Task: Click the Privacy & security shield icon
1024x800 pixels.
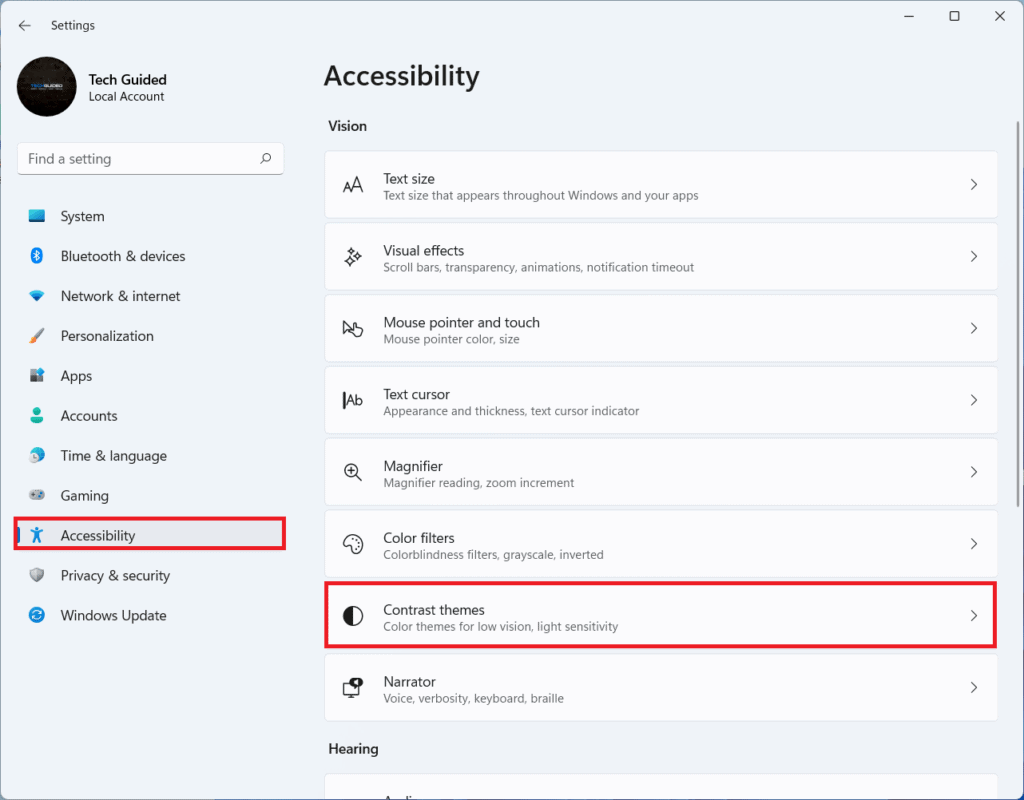Action: click(37, 575)
